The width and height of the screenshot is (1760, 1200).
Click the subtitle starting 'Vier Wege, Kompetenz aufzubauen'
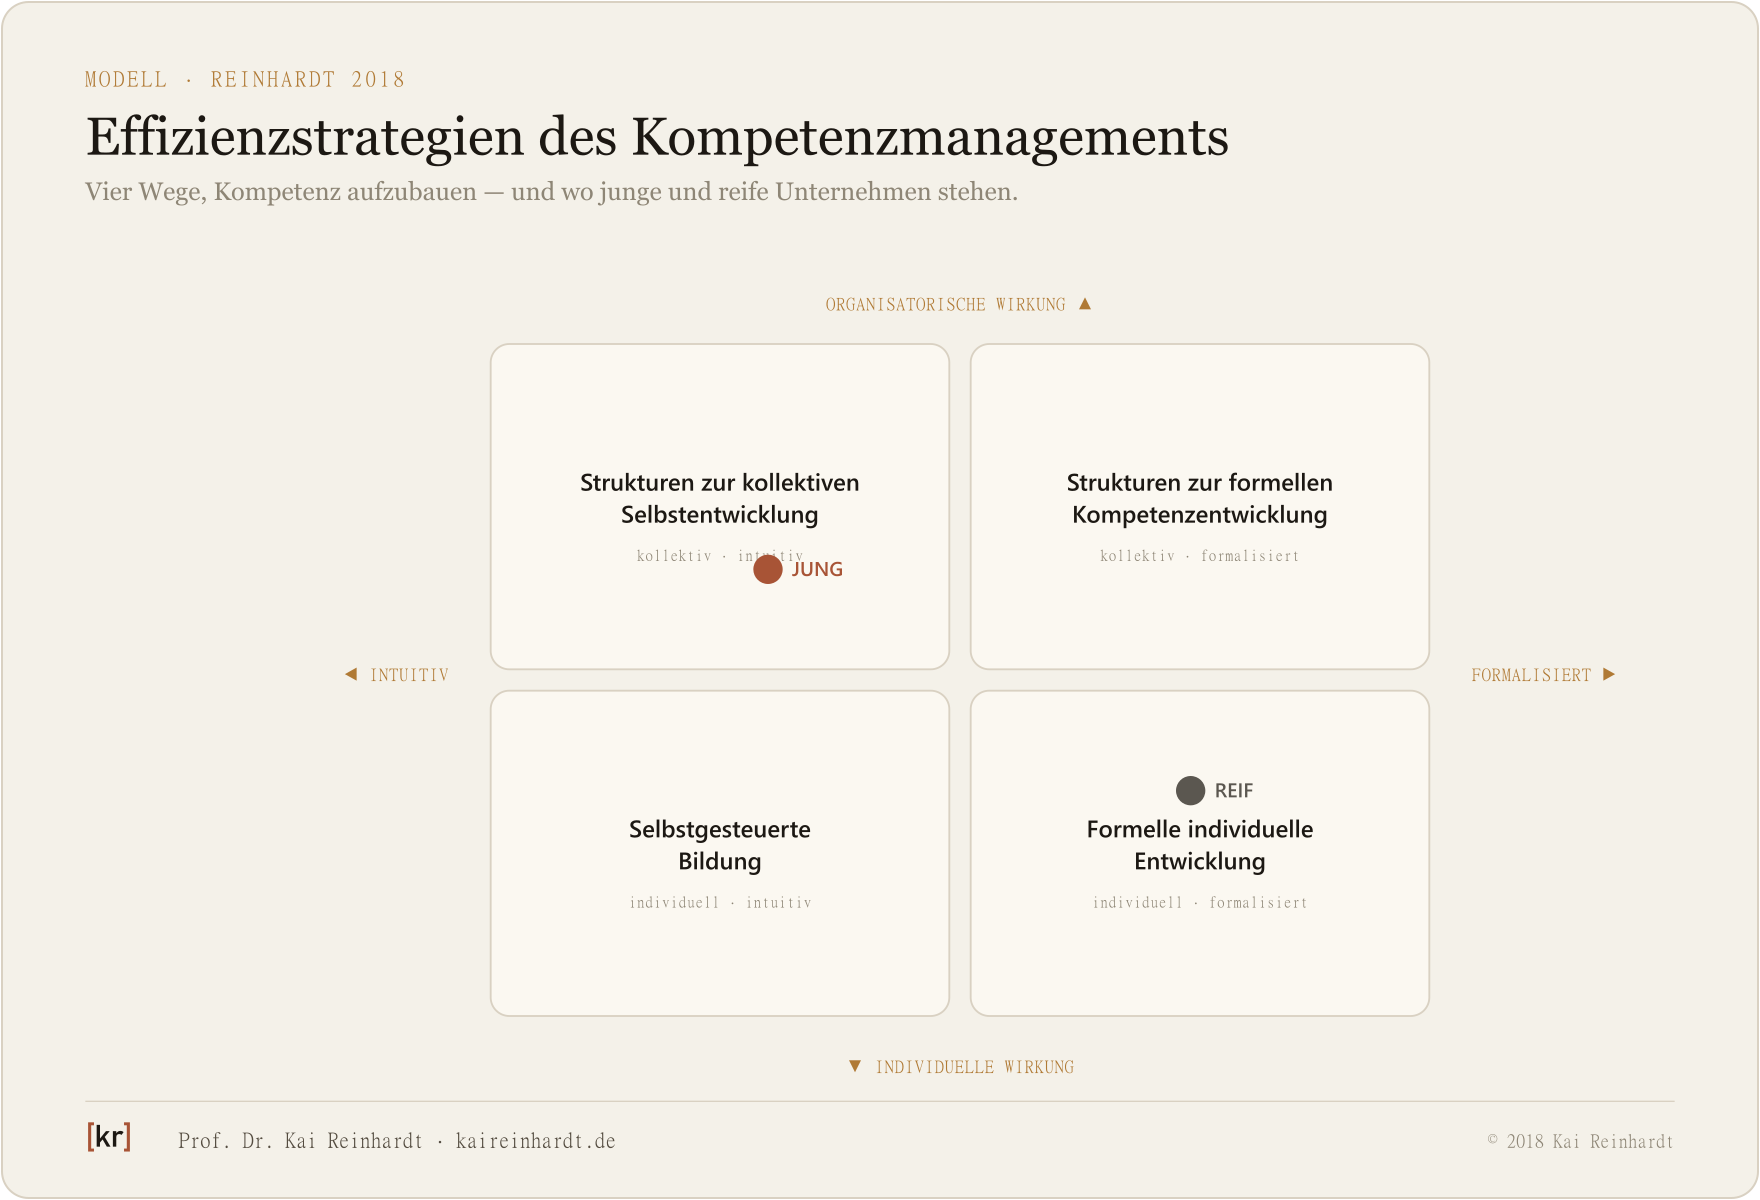pyautogui.click(x=551, y=192)
